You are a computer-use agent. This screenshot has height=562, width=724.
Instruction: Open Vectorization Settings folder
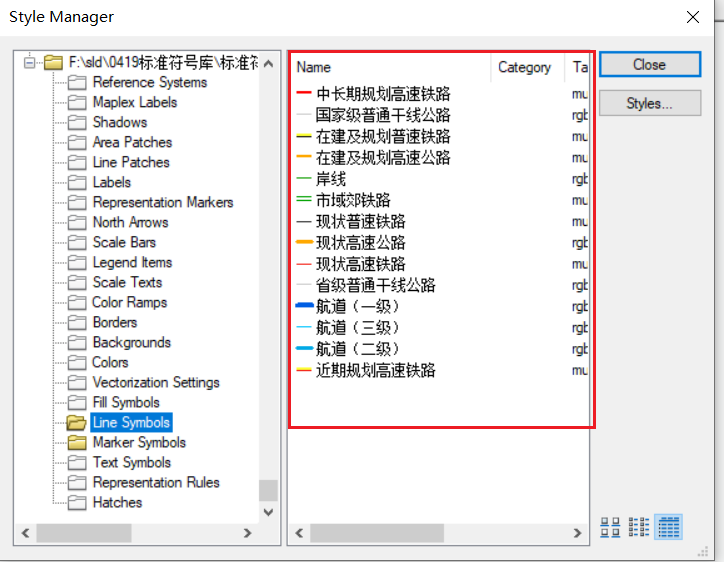pyautogui.click(x=156, y=382)
